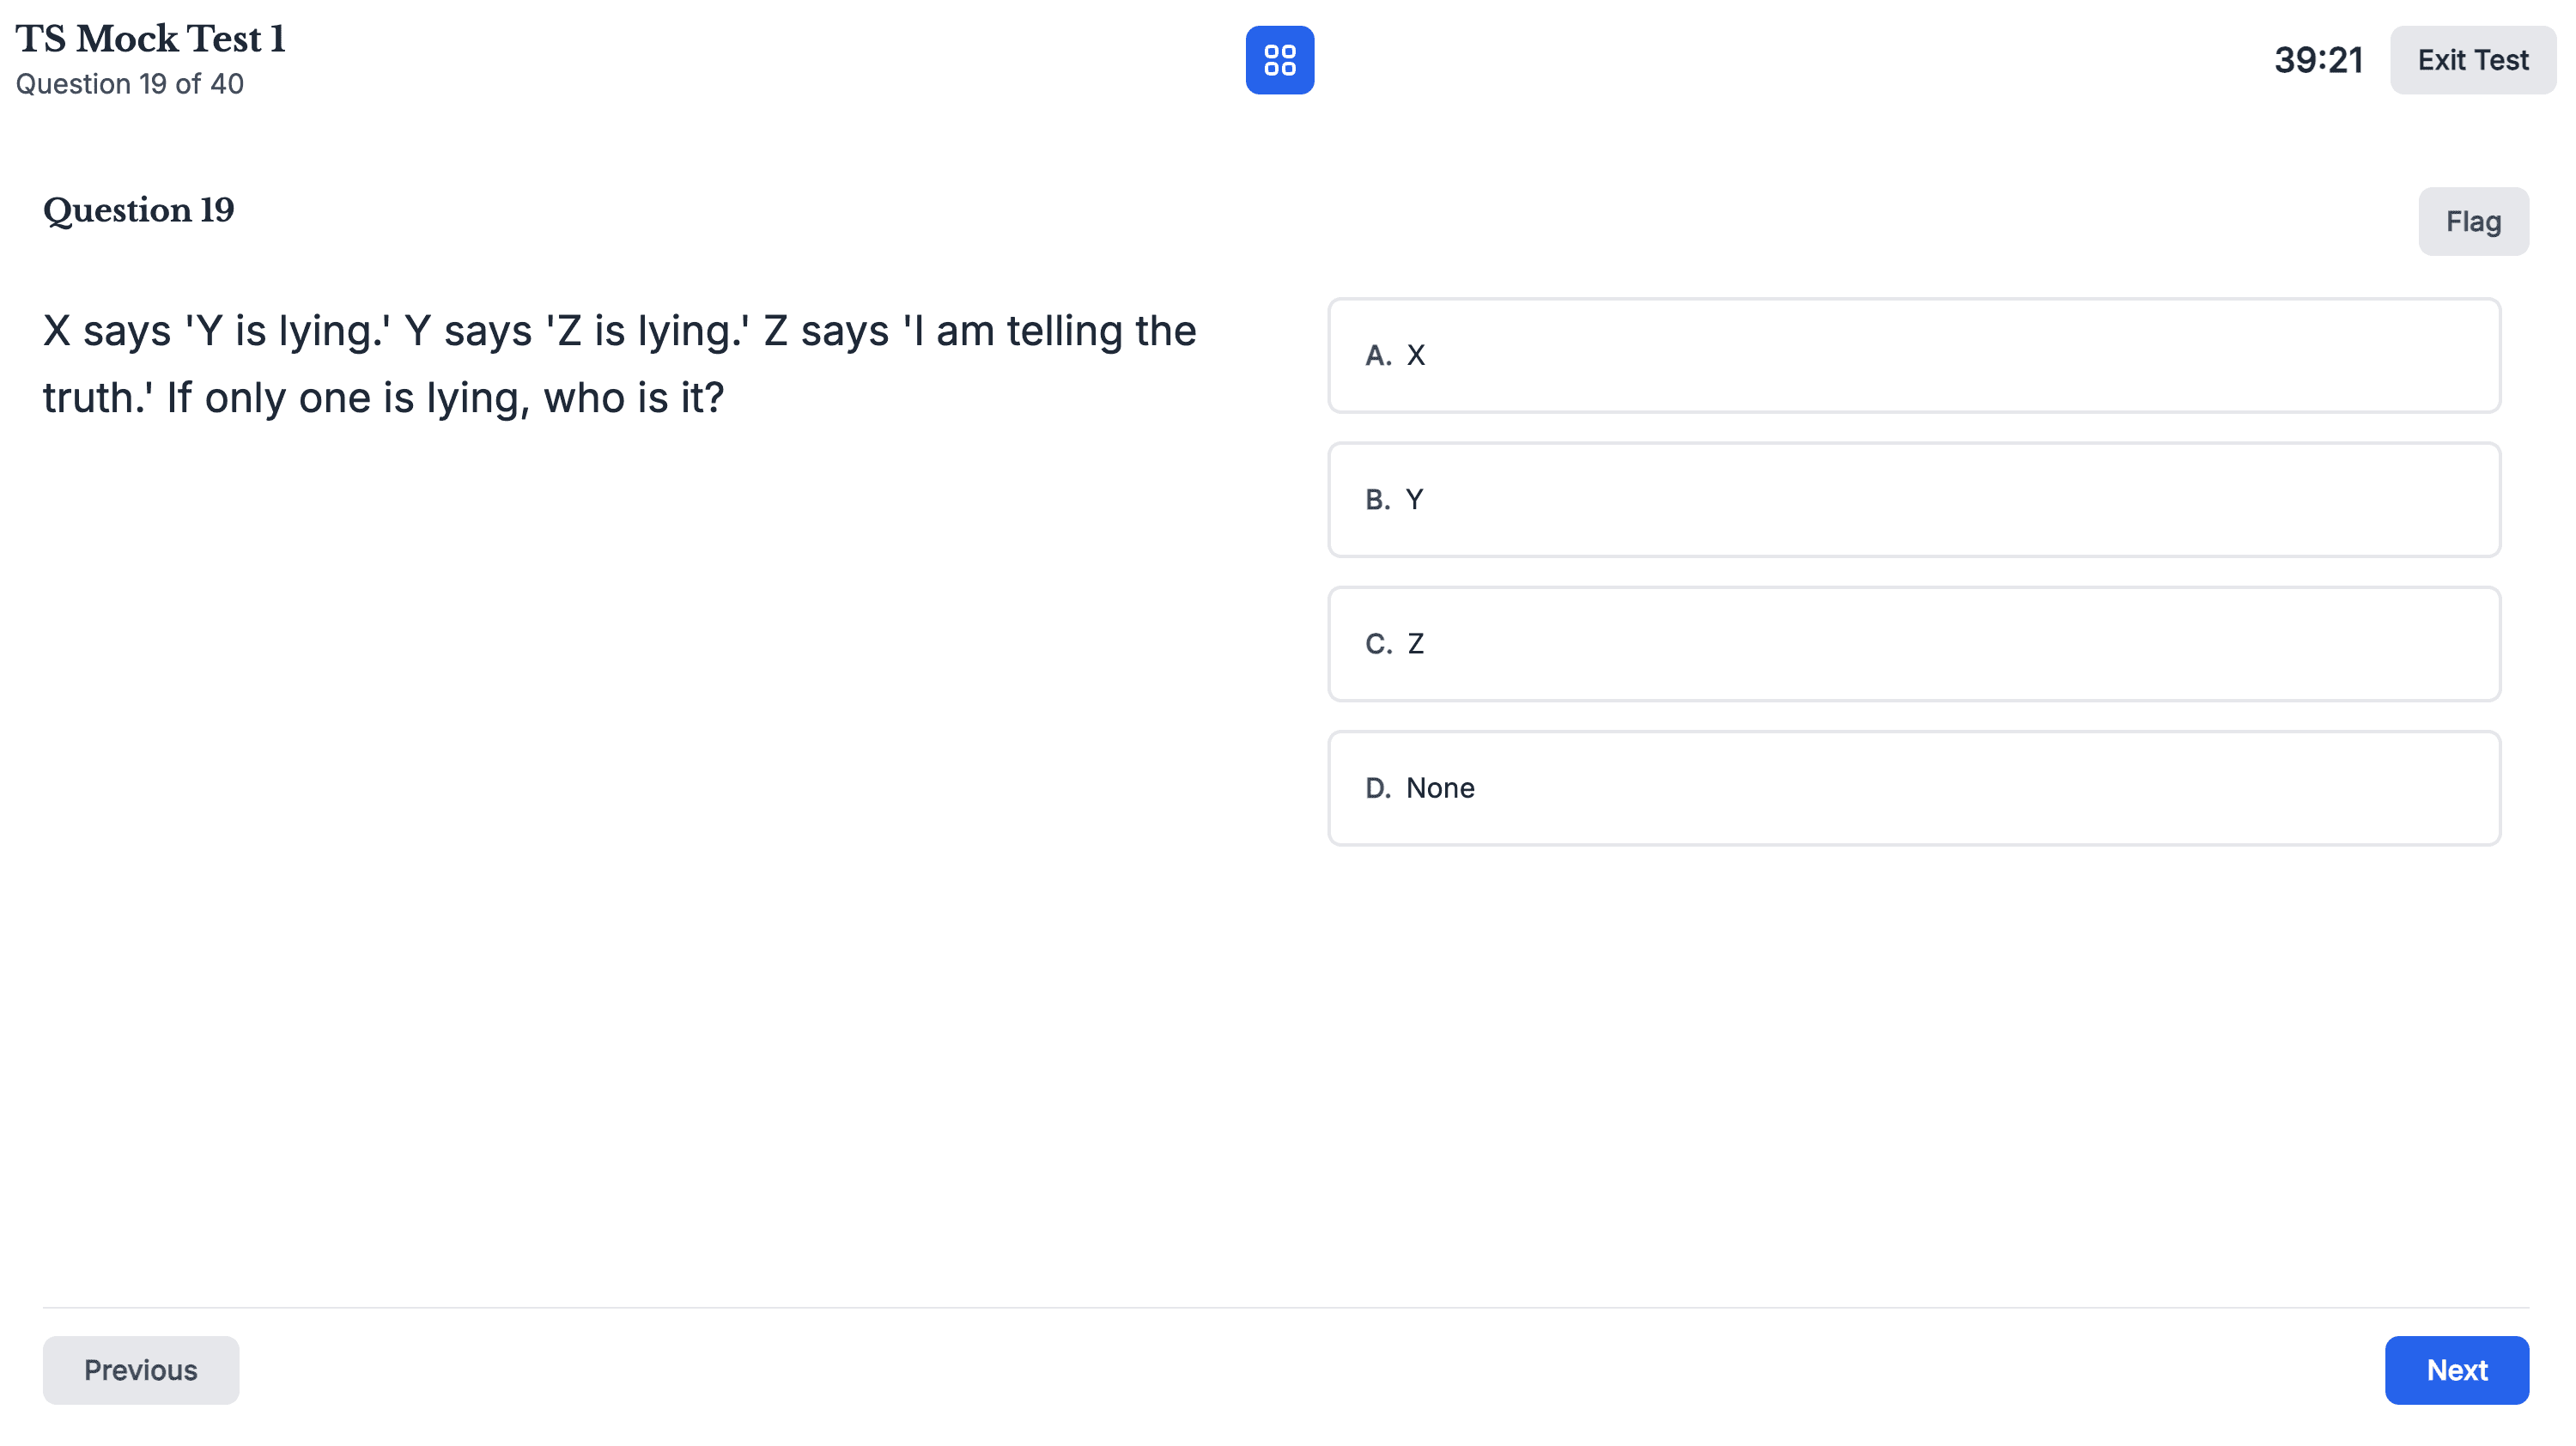
Task: Click the answer card containing Z
Action: point(1913,644)
